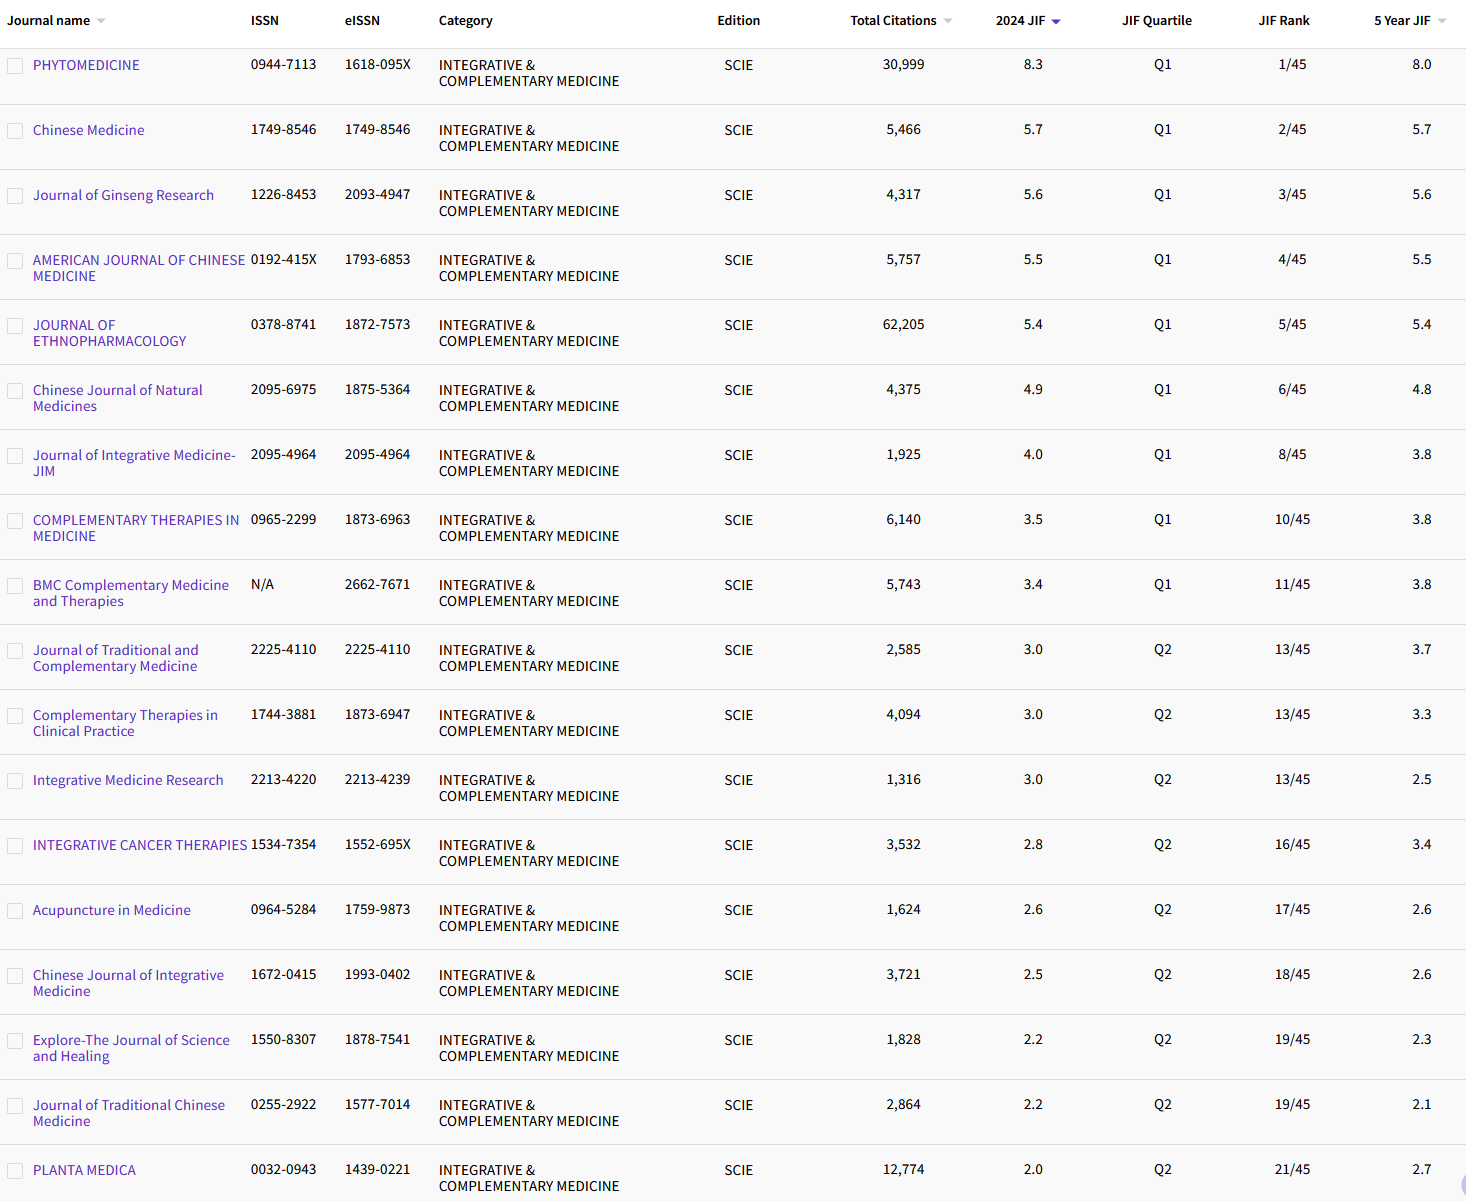The width and height of the screenshot is (1466, 1201).
Task: Open the 5 Year JIF sort dropdown
Action: point(1442,20)
